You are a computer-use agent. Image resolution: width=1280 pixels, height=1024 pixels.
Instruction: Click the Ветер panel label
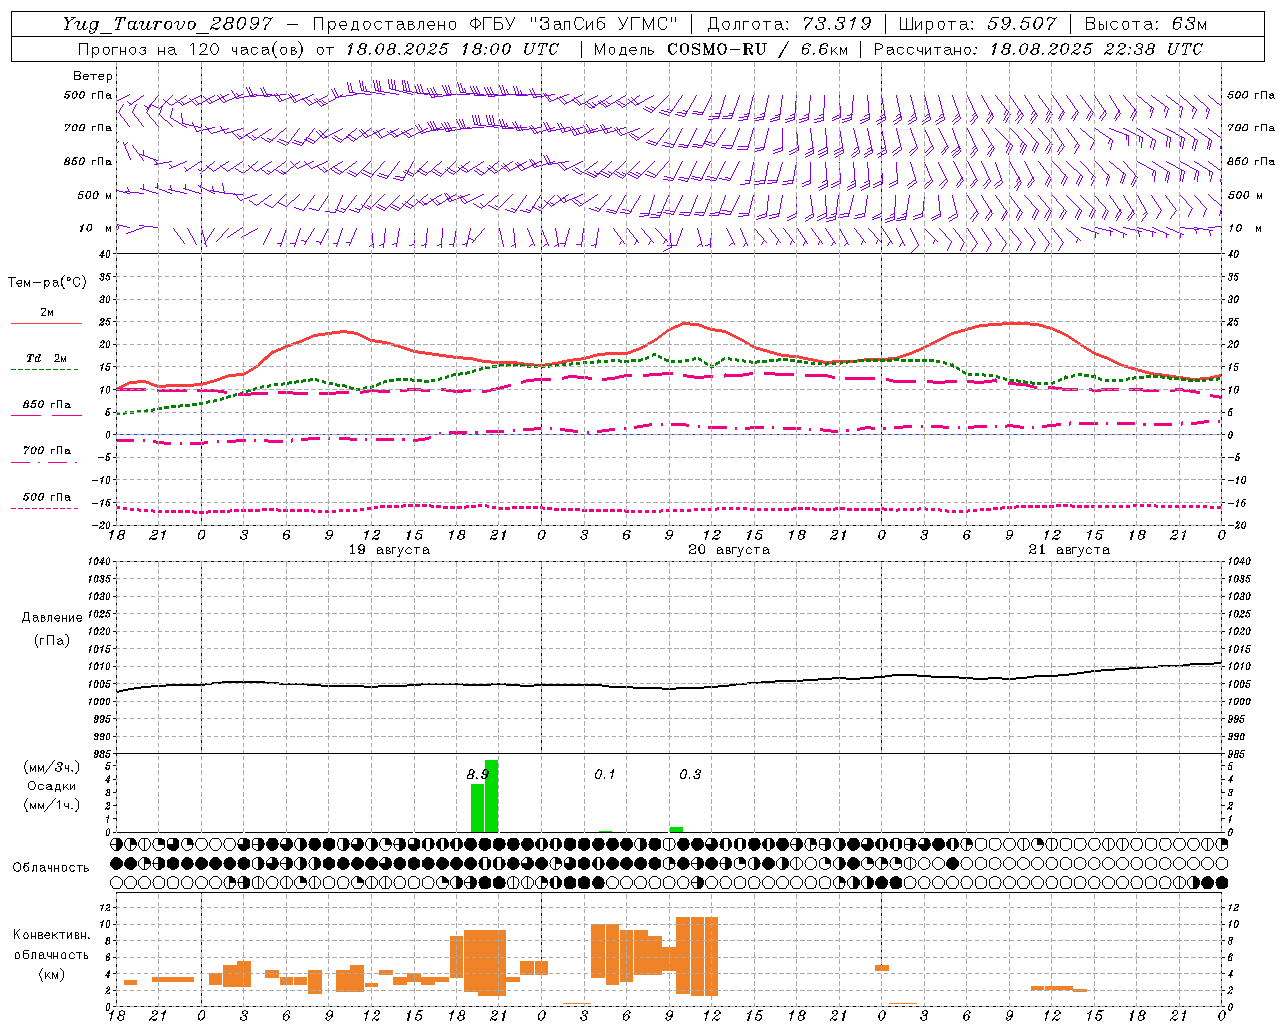pyautogui.click(x=93, y=76)
